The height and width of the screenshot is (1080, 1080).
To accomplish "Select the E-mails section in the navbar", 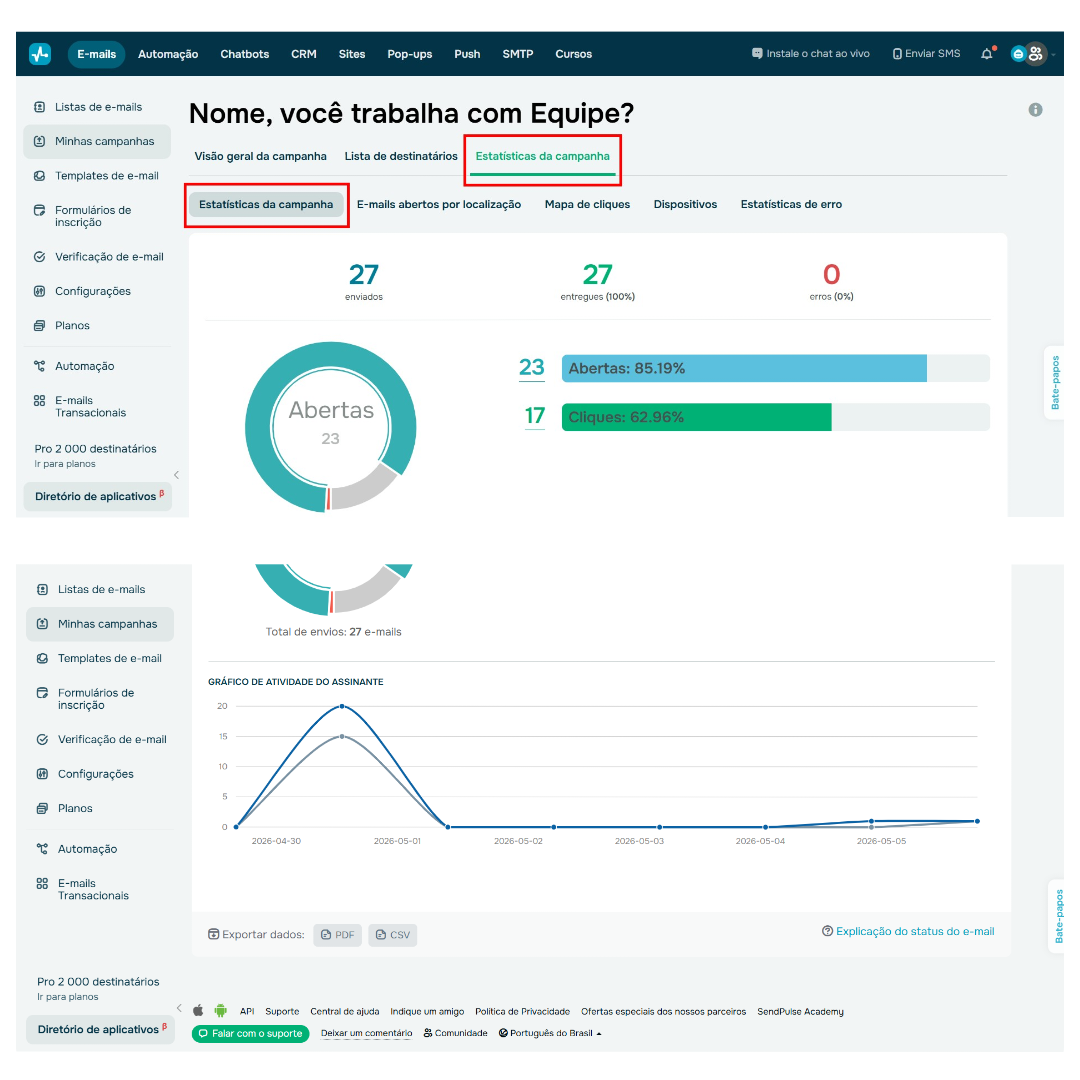I will pyautogui.click(x=96, y=54).
